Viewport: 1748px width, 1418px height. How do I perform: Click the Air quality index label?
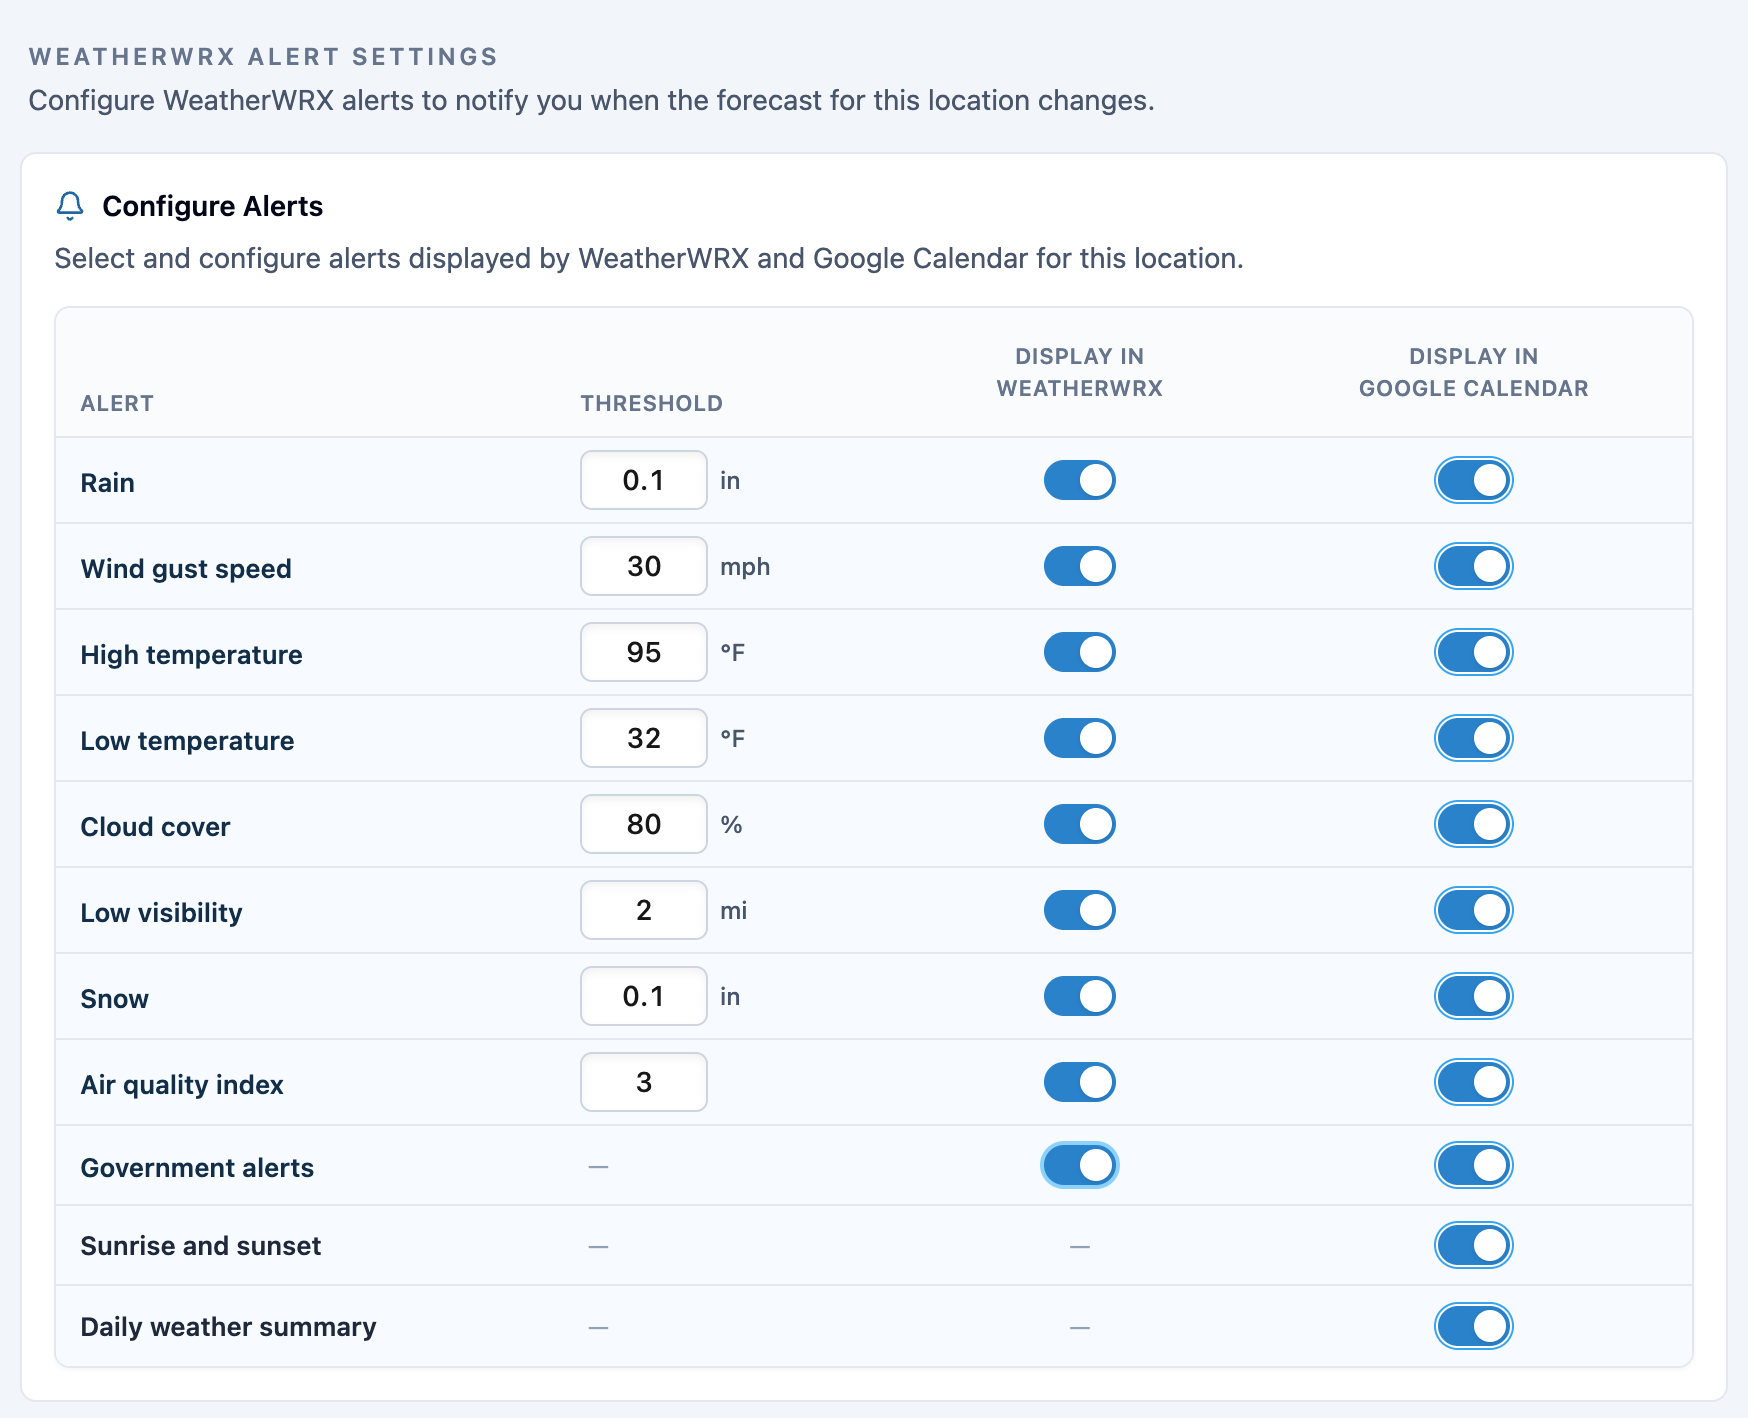182,1085
